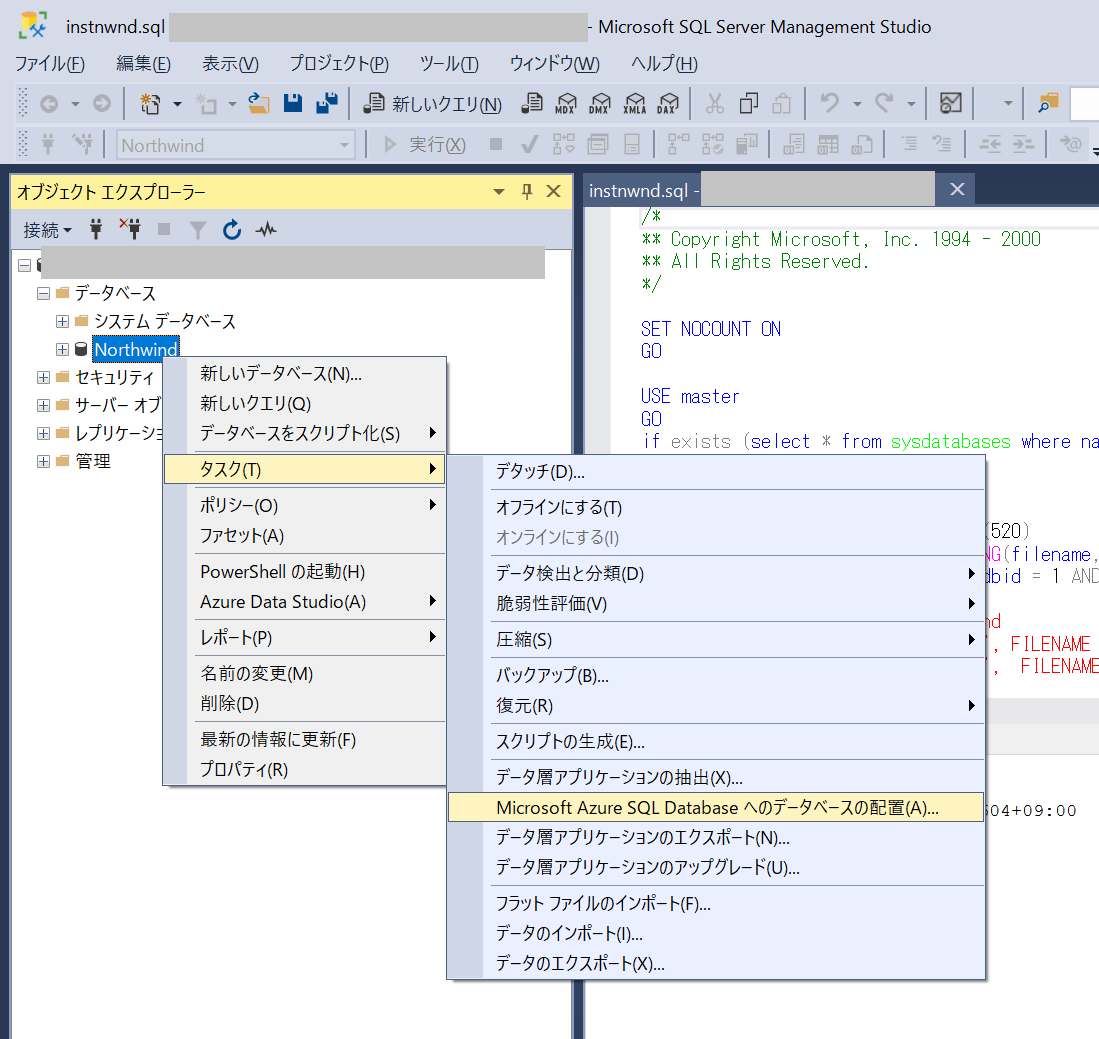Open Azure Data Studio(A) submenu
This screenshot has height=1039, width=1099.
[305, 602]
